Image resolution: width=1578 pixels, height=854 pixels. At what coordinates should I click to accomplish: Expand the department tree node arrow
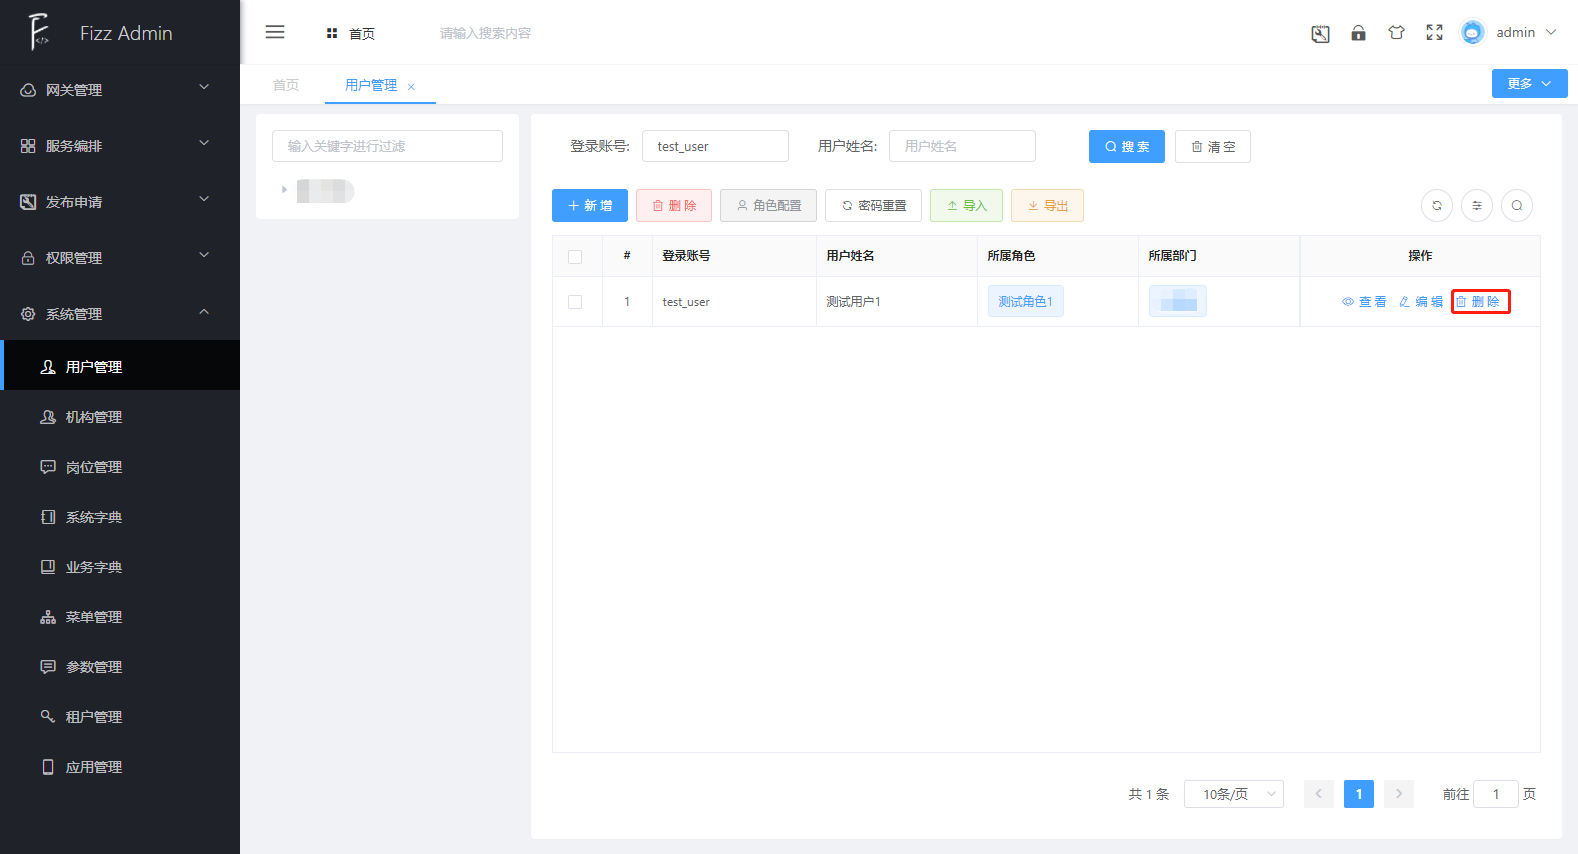[x=284, y=190]
